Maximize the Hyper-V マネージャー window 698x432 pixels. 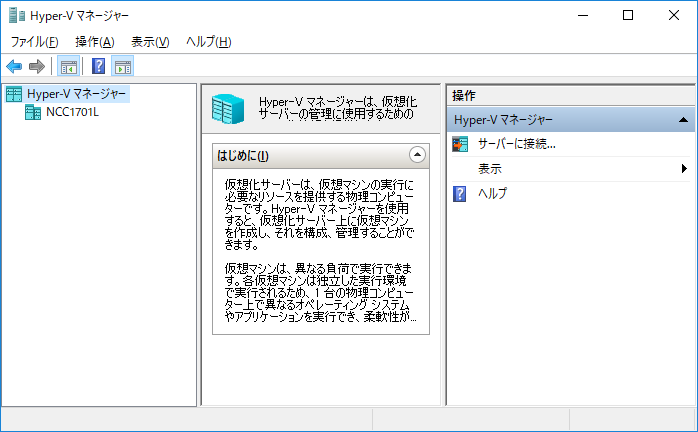coord(628,16)
